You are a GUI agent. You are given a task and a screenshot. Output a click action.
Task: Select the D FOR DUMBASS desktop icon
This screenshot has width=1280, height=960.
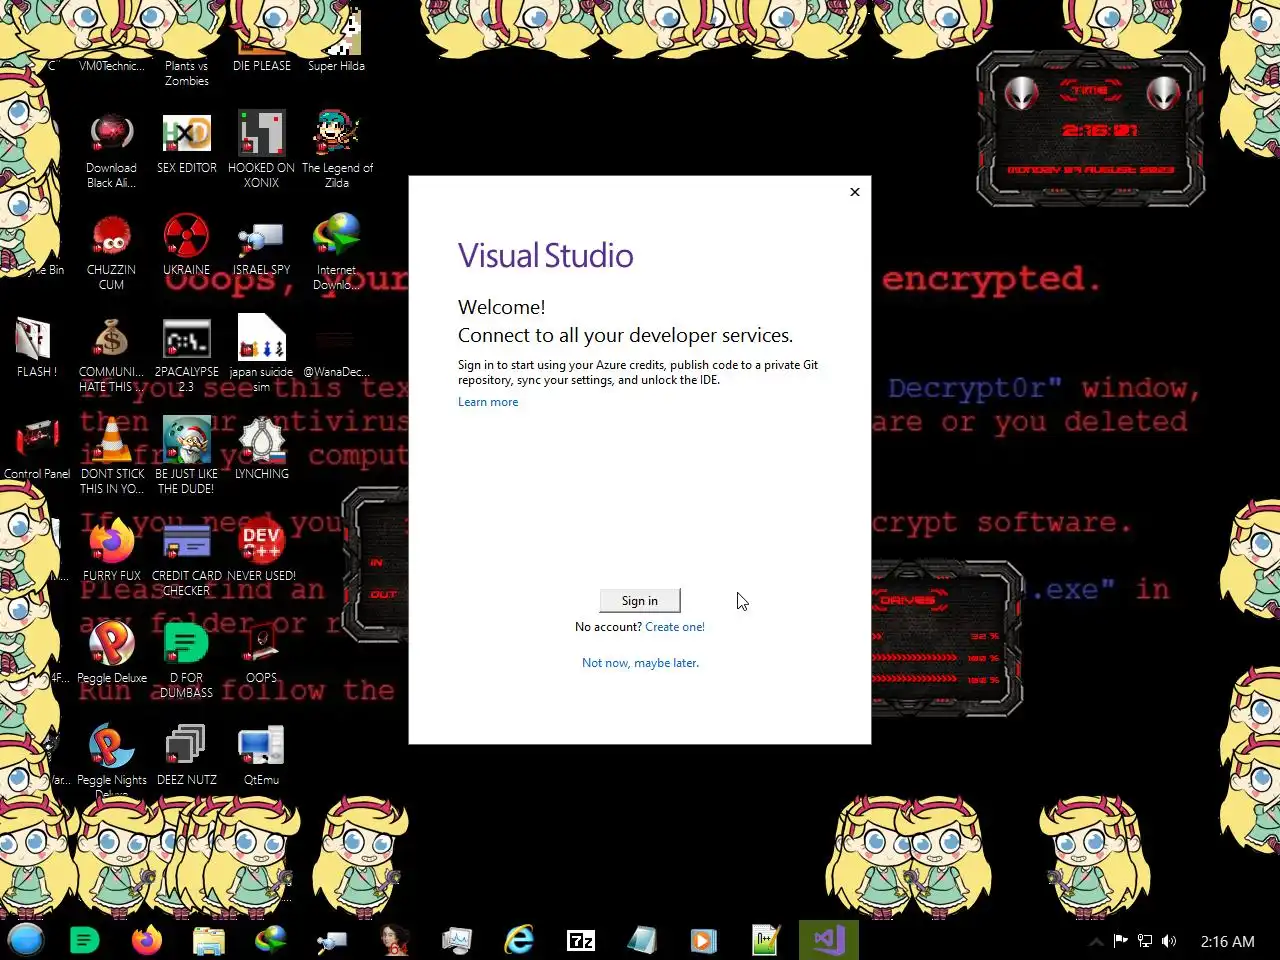click(x=187, y=660)
